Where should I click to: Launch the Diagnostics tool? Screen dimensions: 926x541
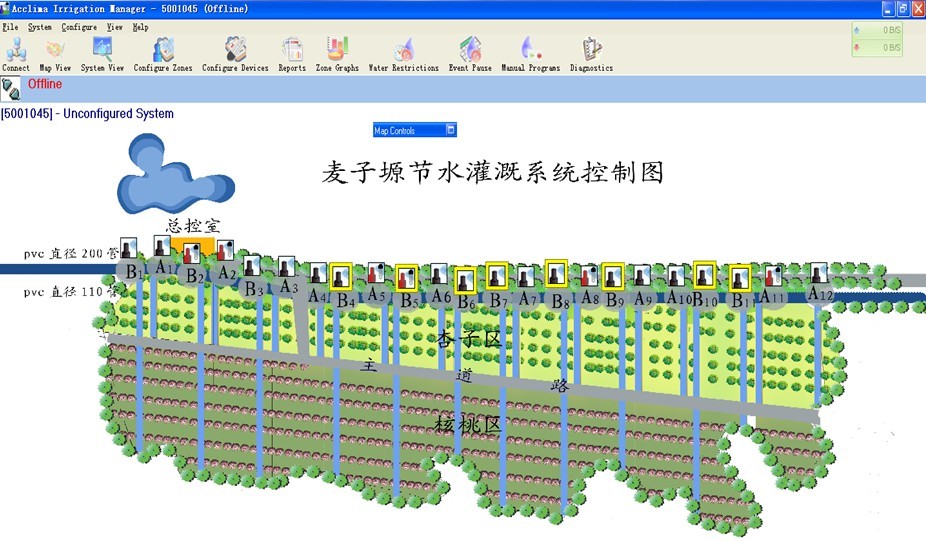[x=591, y=54]
